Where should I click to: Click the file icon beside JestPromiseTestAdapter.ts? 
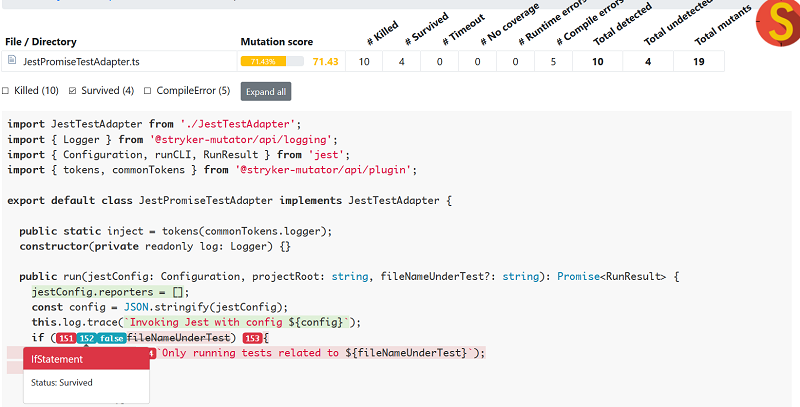click(12, 61)
